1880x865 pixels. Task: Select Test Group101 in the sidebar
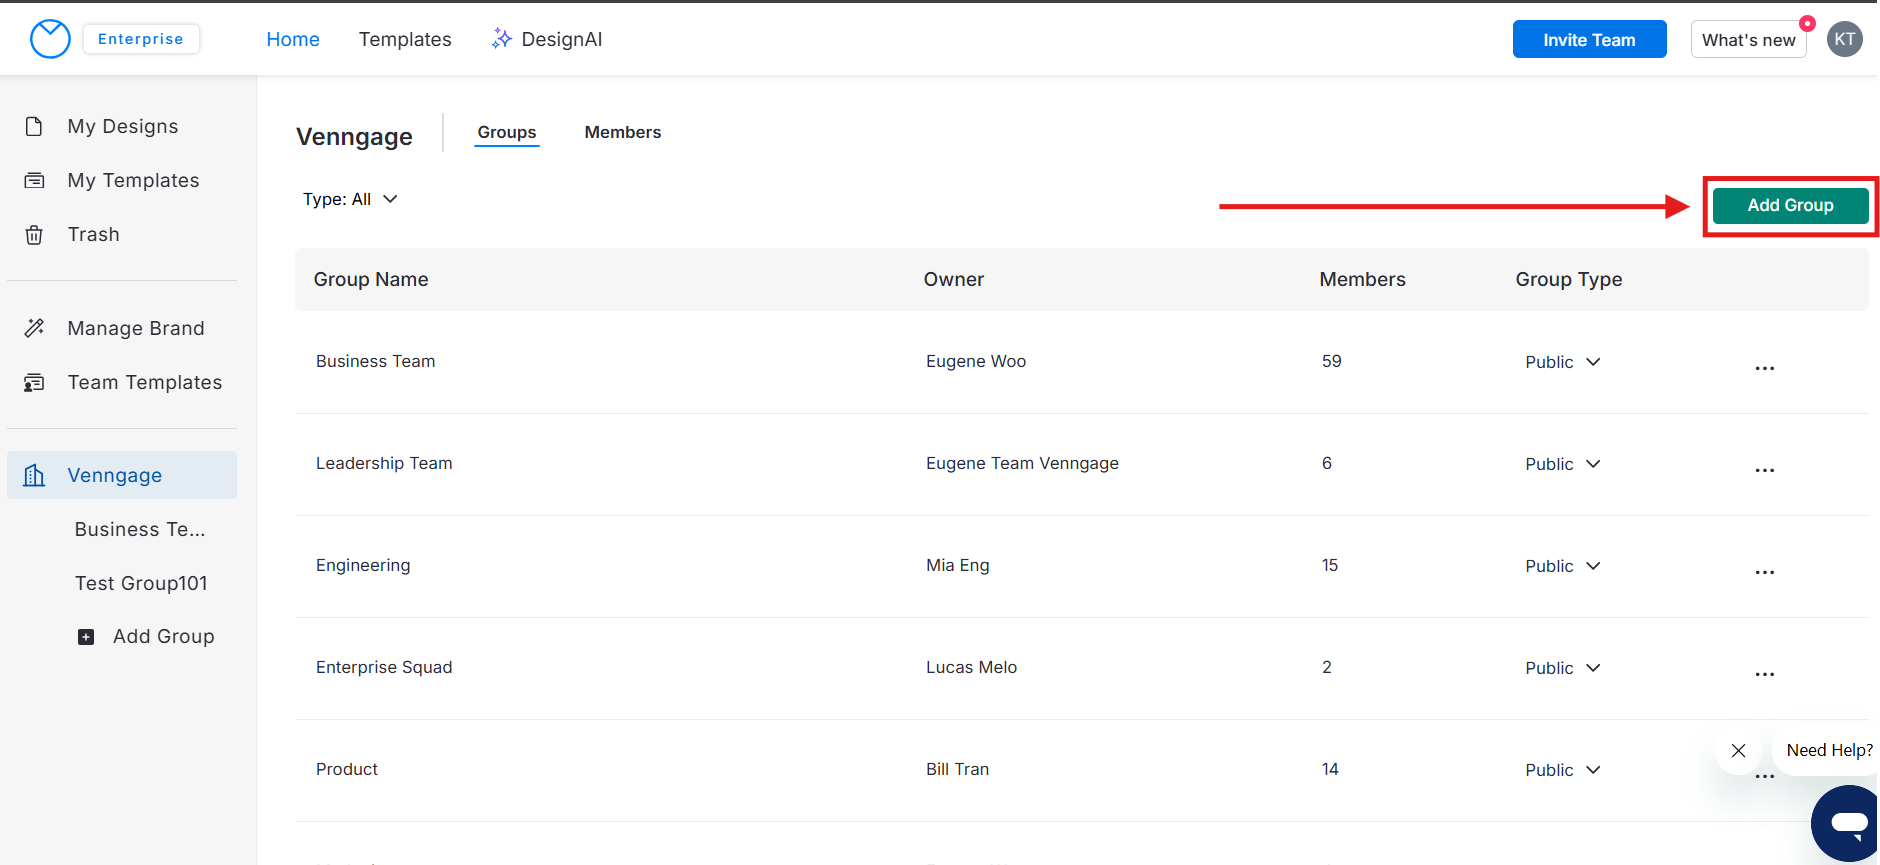coord(141,583)
